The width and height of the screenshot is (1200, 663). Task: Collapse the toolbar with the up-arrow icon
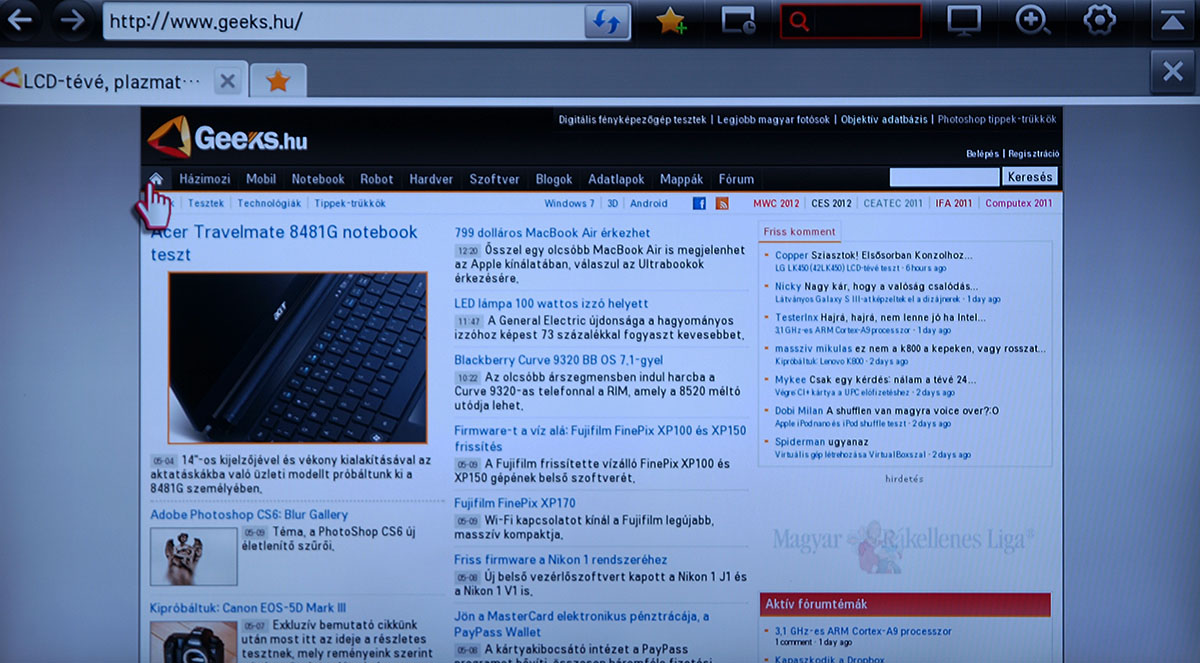(1174, 21)
